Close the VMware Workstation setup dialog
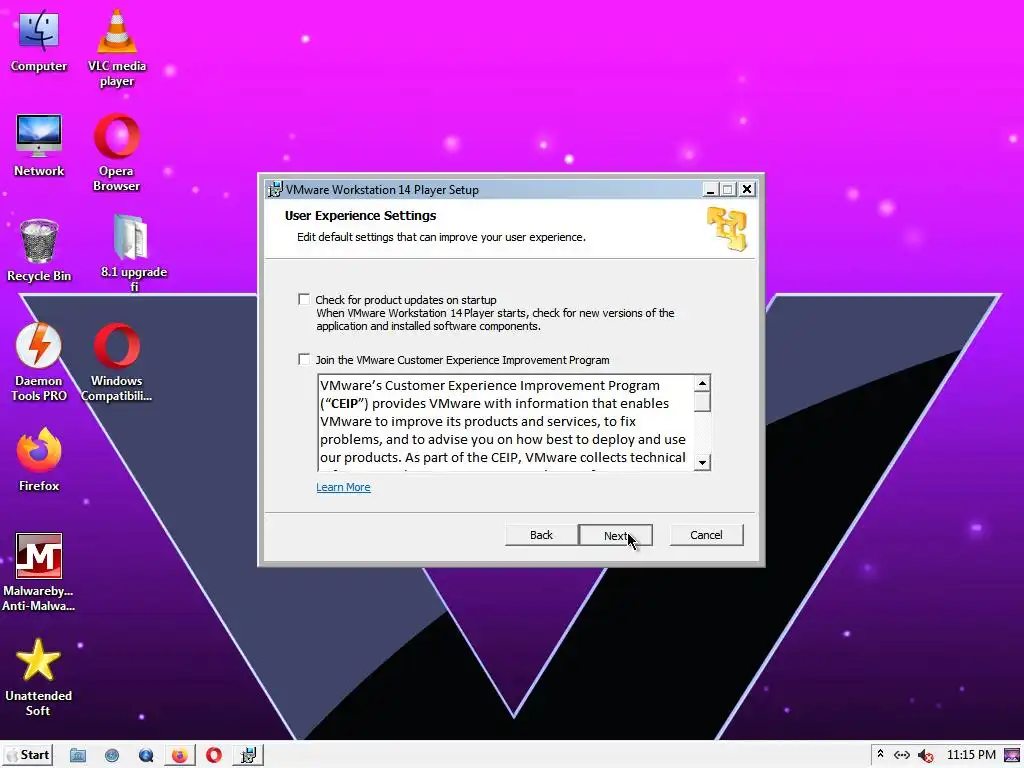This screenshot has height=768, width=1024. 747,189
